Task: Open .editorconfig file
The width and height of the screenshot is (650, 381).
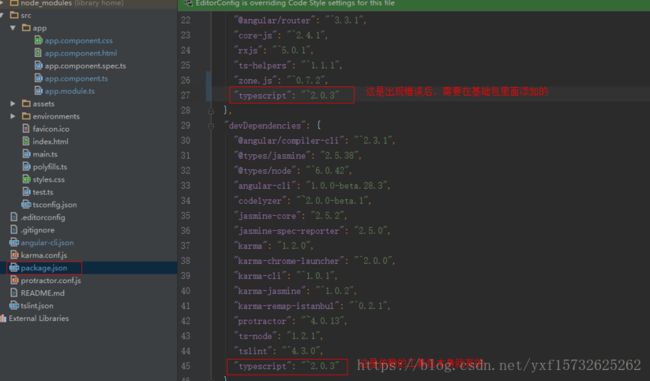Action: click(43, 217)
